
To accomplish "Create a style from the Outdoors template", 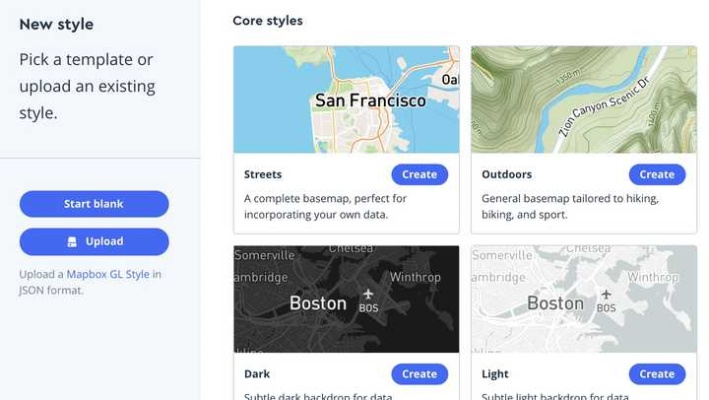I will click(x=657, y=174).
